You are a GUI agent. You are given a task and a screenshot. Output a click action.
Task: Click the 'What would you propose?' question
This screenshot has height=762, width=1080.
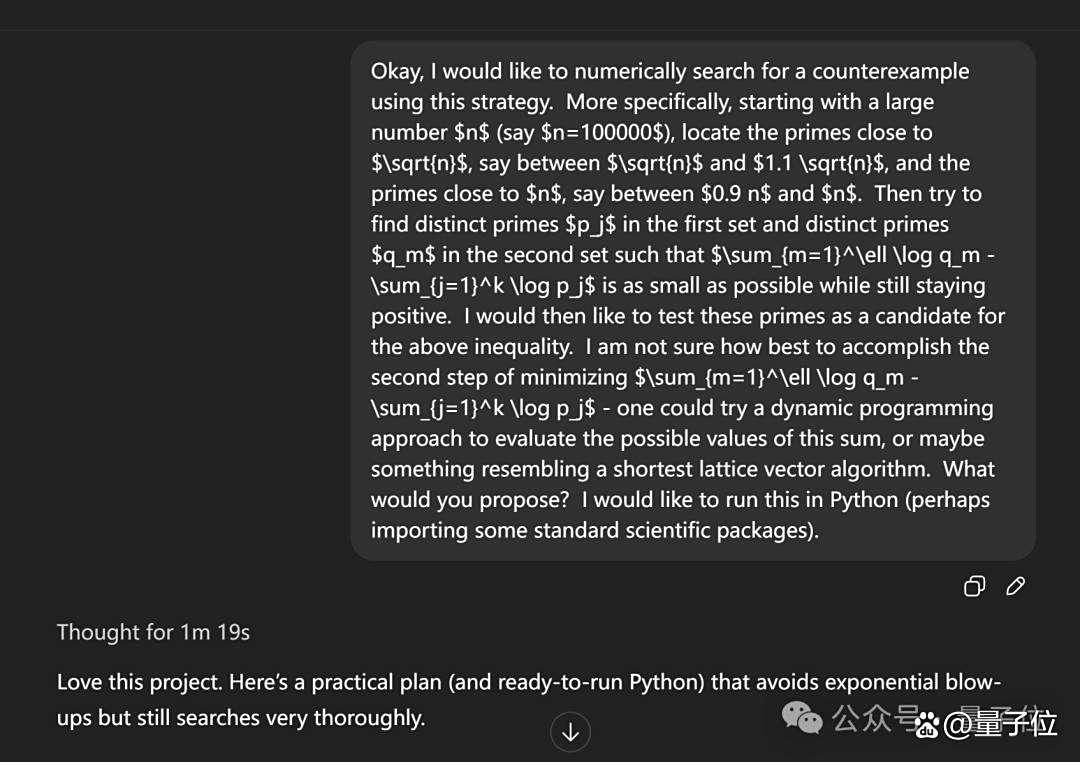coord(682,484)
